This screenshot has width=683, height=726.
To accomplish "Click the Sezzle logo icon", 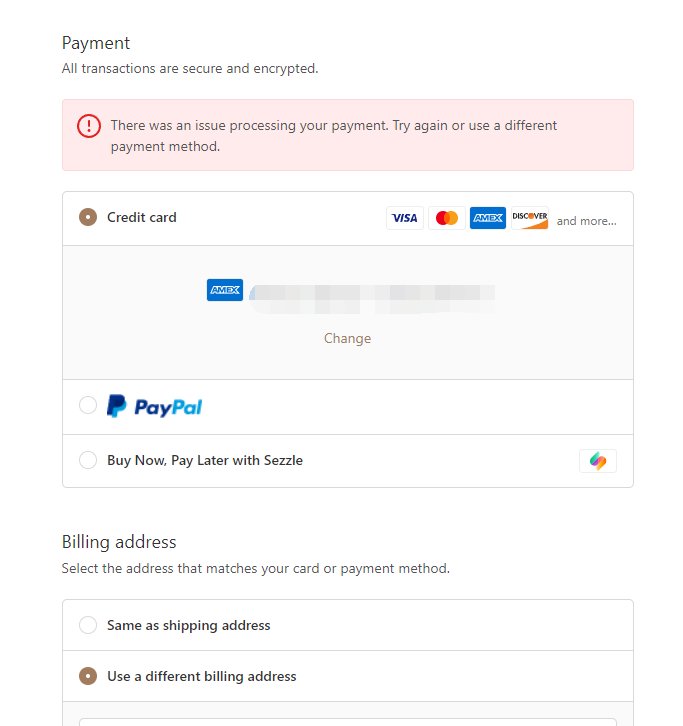I will pos(598,461).
